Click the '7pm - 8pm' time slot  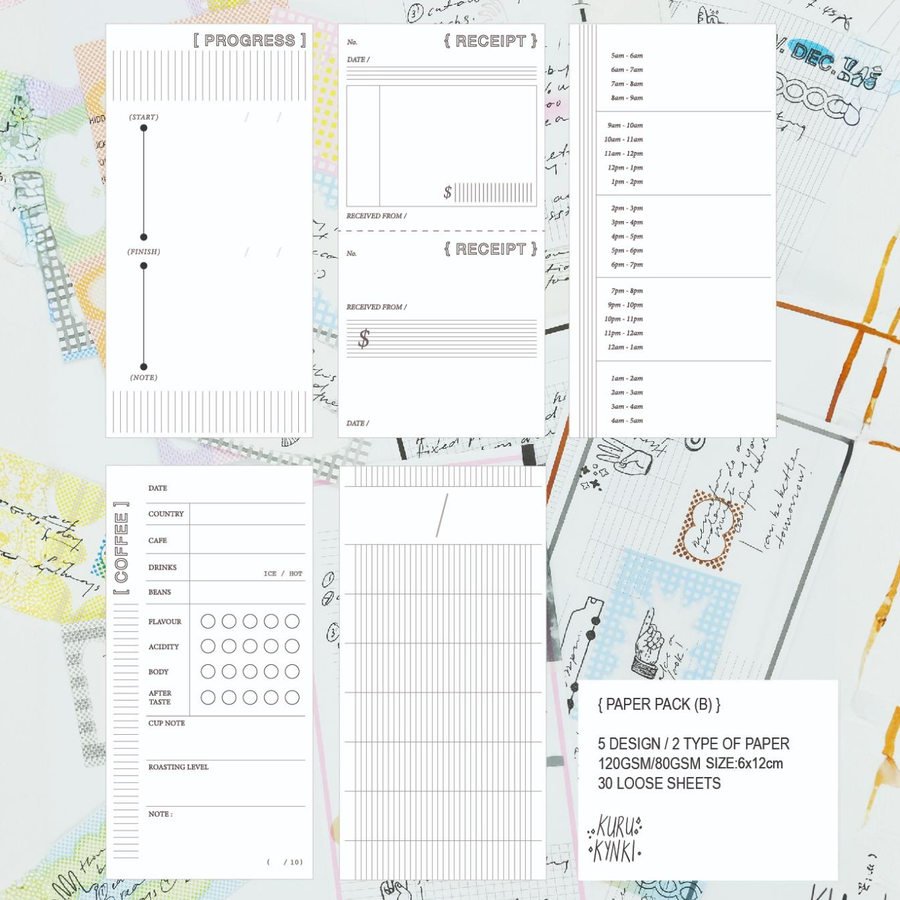[627, 291]
